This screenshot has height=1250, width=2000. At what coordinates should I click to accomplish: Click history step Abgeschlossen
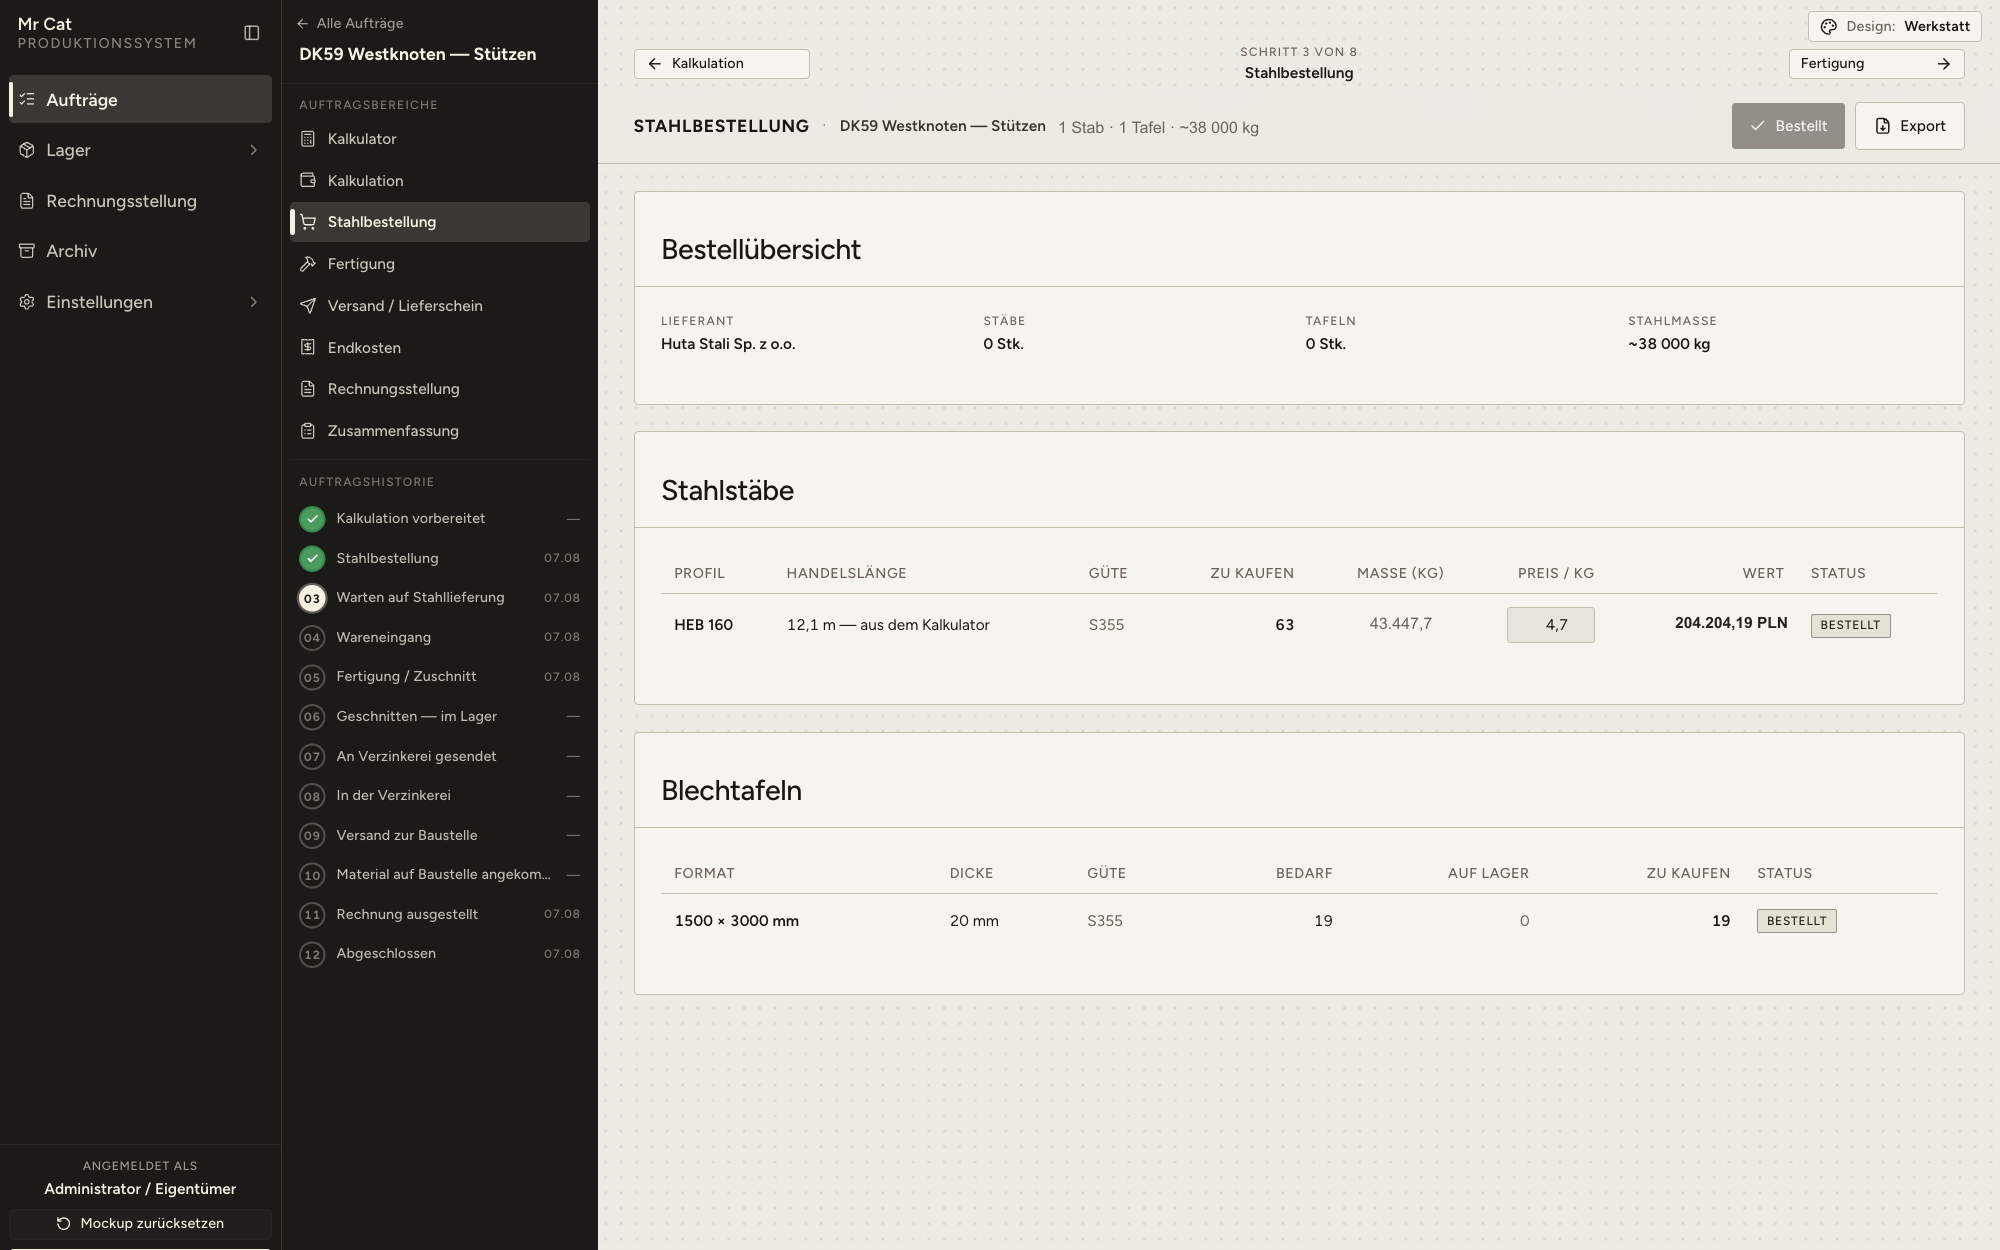[440, 953]
